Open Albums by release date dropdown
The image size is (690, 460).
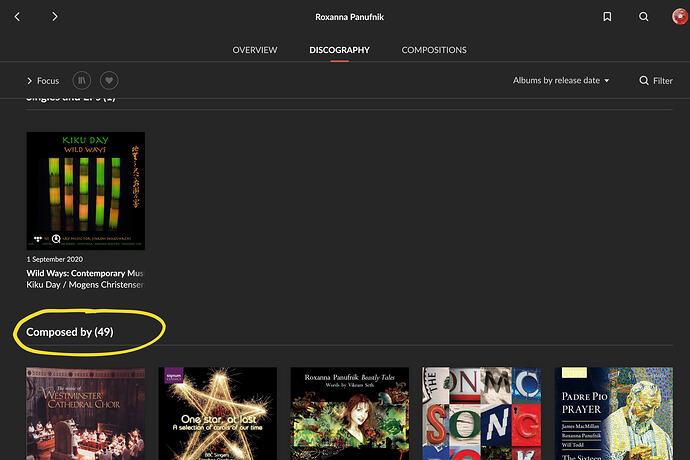pyautogui.click(x=561, y=81)
